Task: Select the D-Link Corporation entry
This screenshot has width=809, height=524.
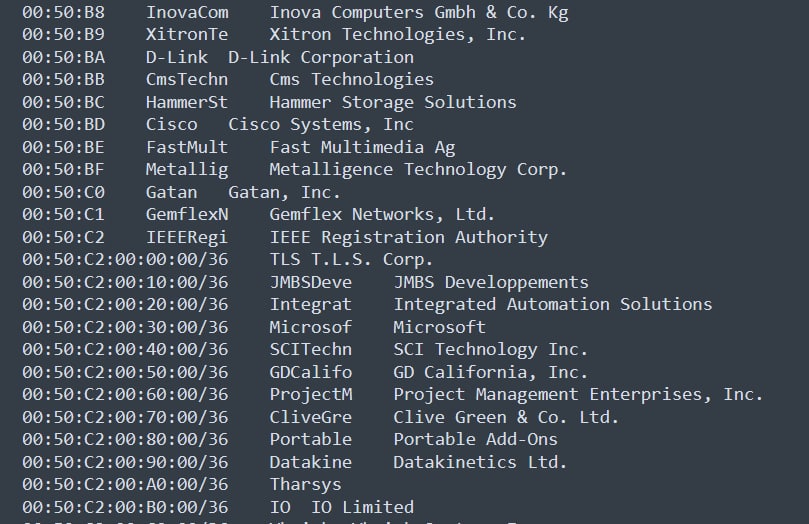Action: click(x=320, y=57)
